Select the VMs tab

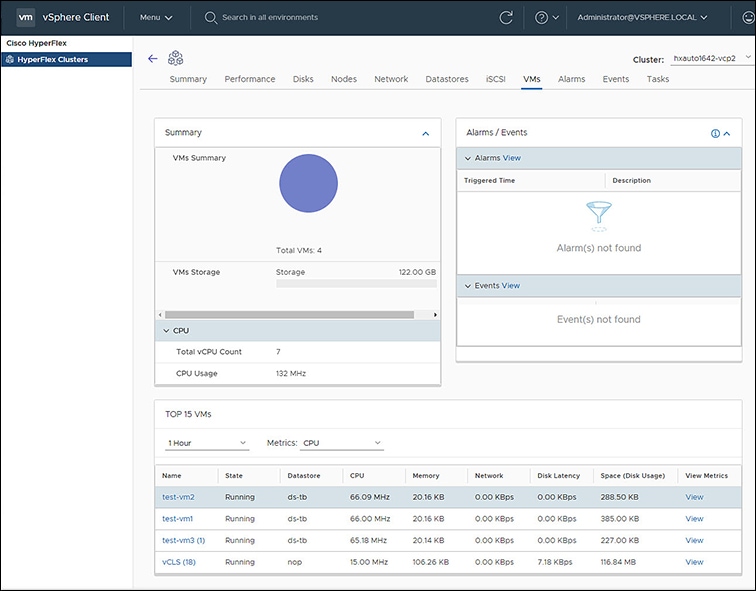point(532,79)
